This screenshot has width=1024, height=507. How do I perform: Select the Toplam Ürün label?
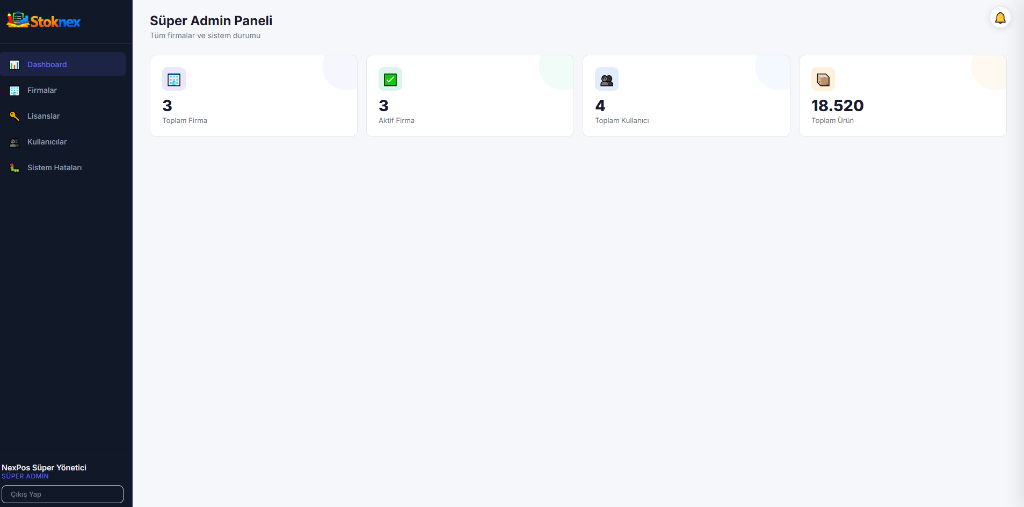832,121
